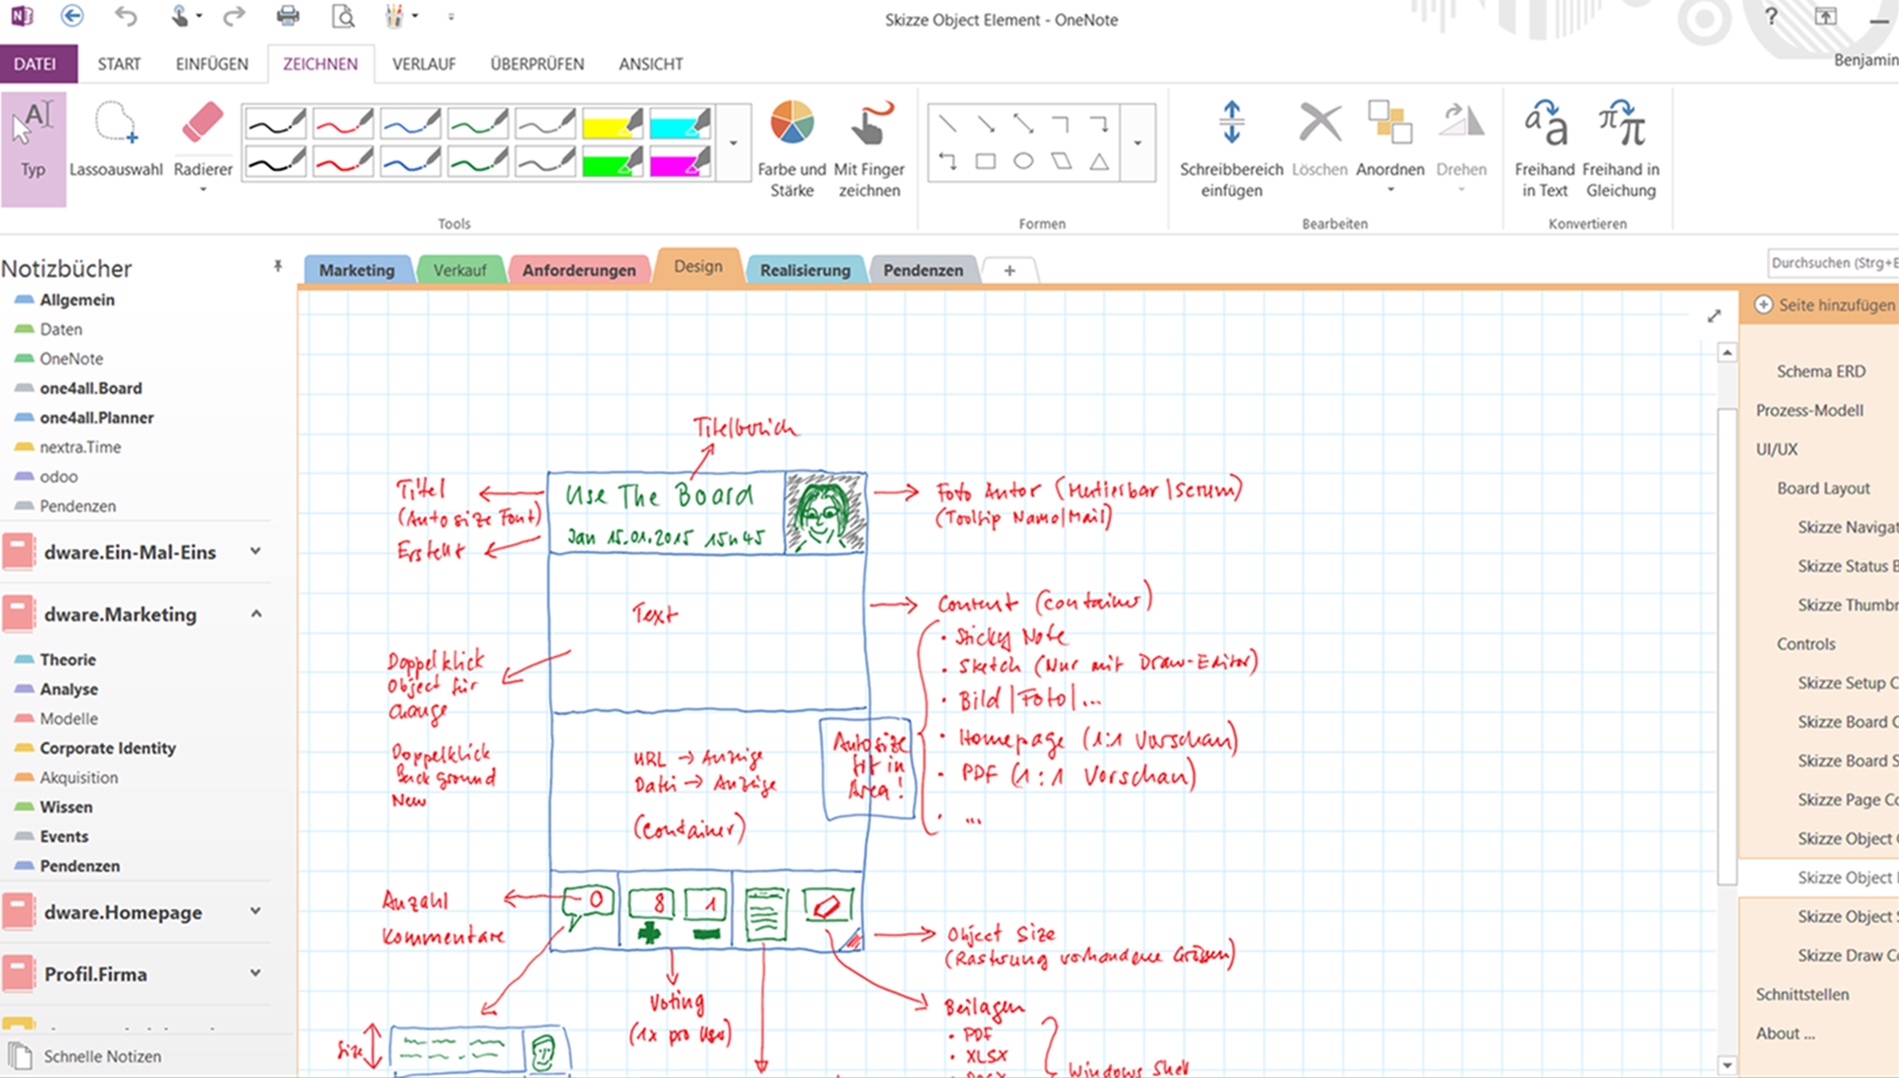The image size is (1899, 1078).
Task: Open the Board Layout page
Action: point(1823,488)
